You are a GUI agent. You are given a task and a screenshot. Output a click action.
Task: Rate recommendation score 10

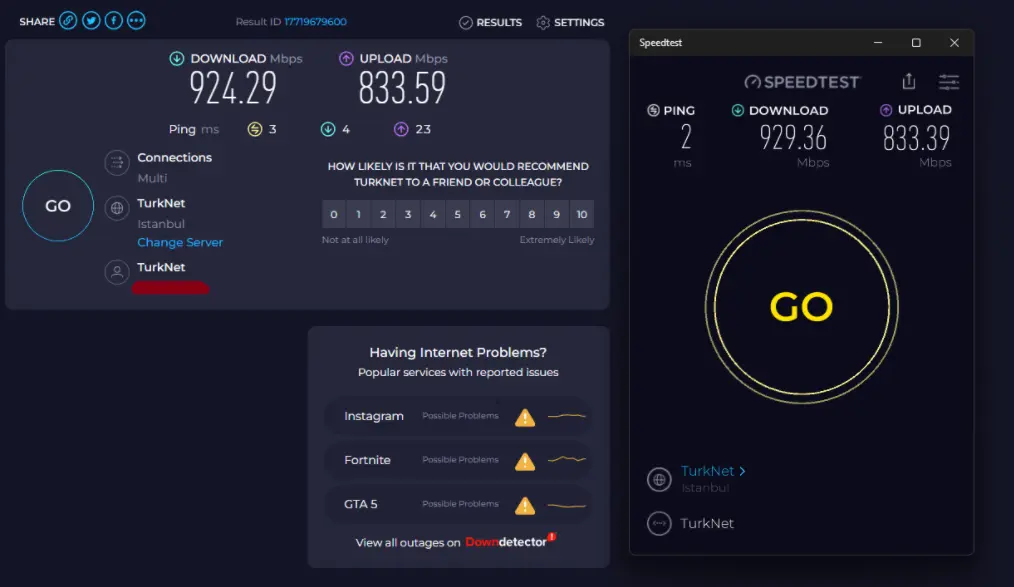581,214
